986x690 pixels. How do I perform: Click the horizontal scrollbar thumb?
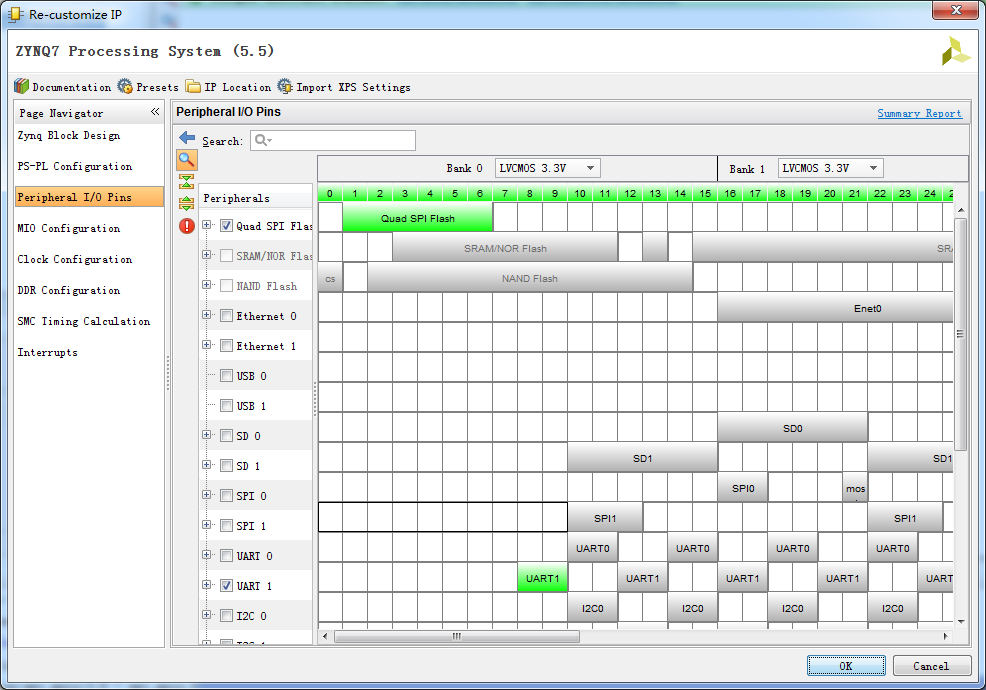click(457, 637)
